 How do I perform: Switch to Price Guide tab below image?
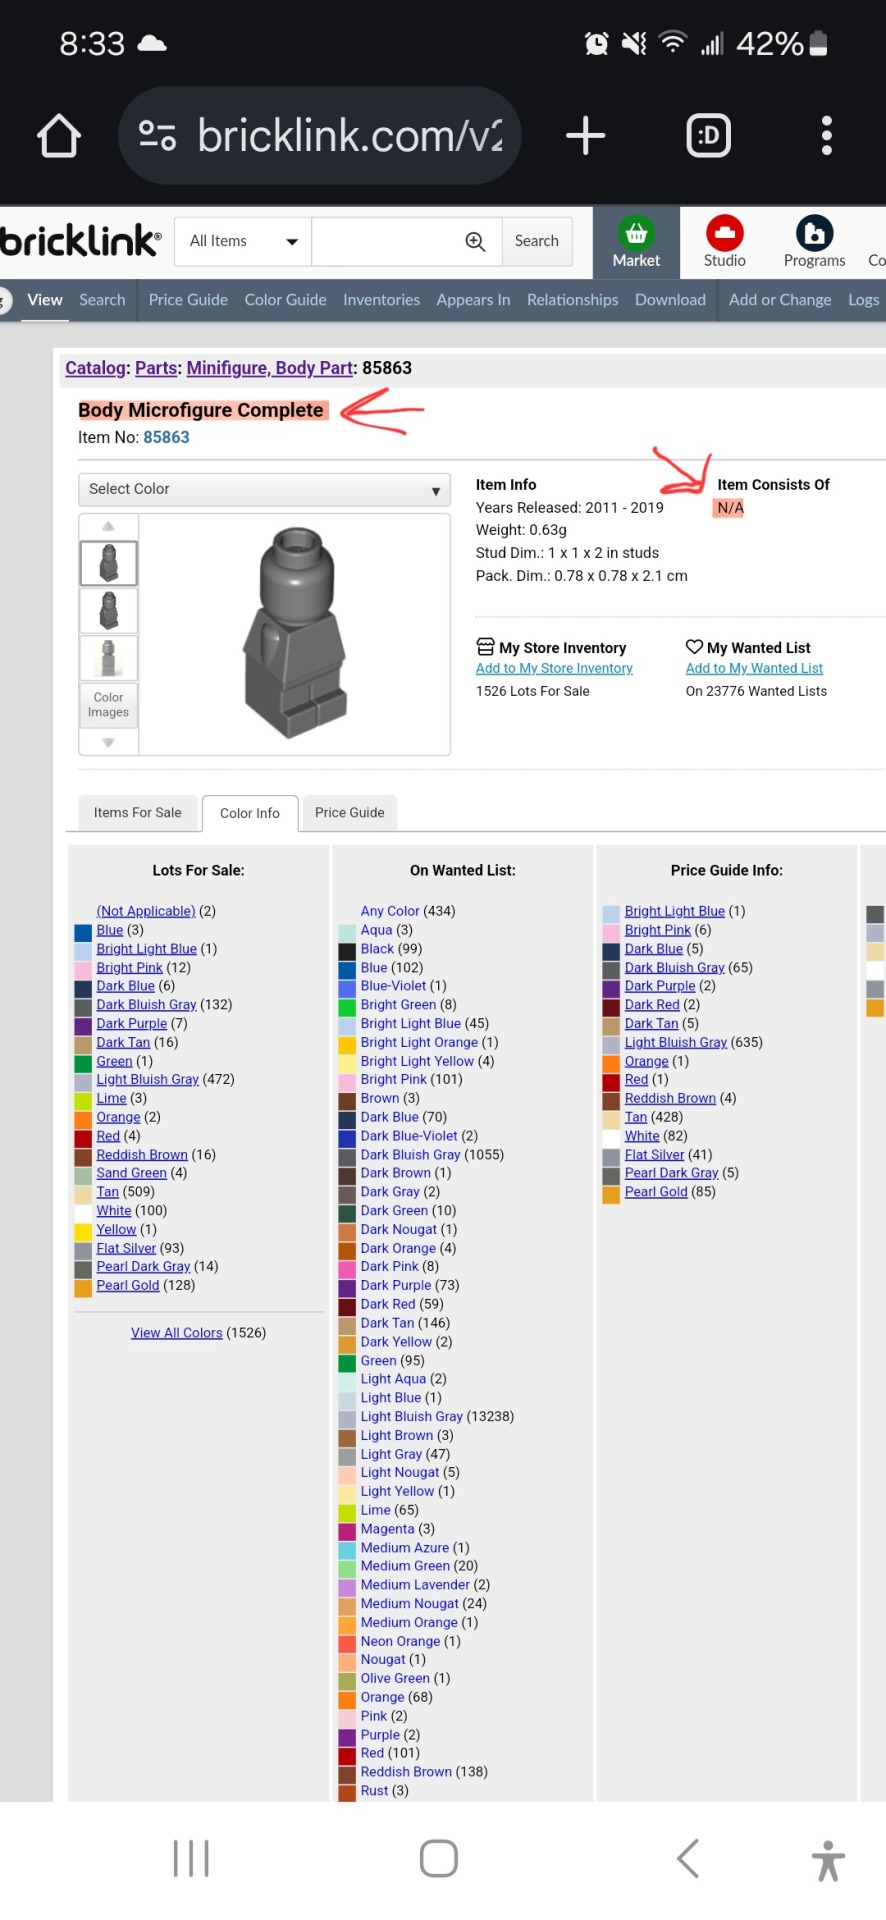click(349, 813)
